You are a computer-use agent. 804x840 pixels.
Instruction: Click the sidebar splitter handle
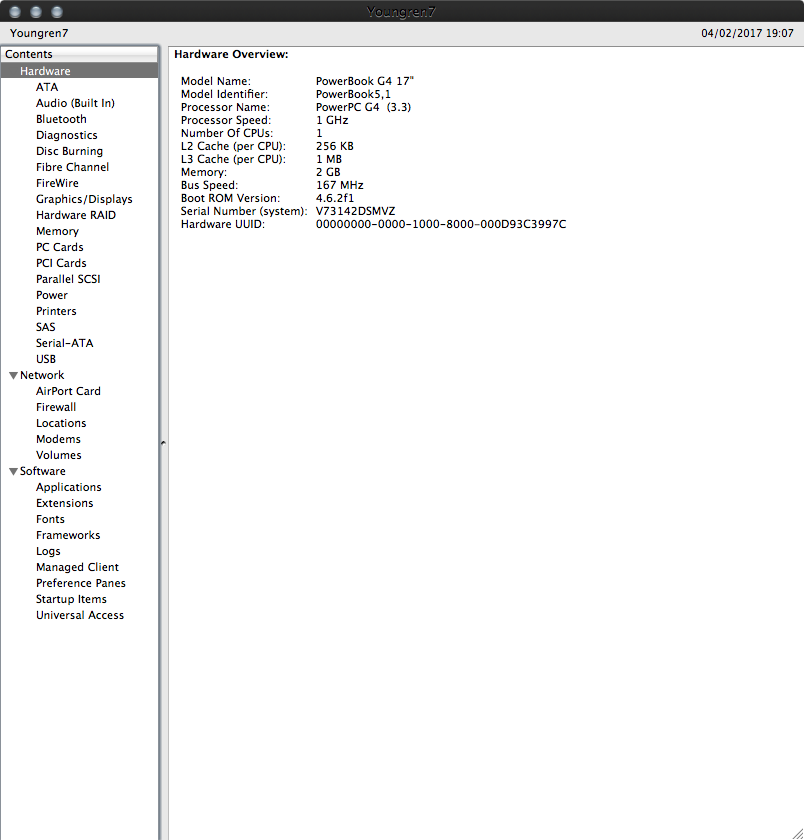click(x=163, y=443)
